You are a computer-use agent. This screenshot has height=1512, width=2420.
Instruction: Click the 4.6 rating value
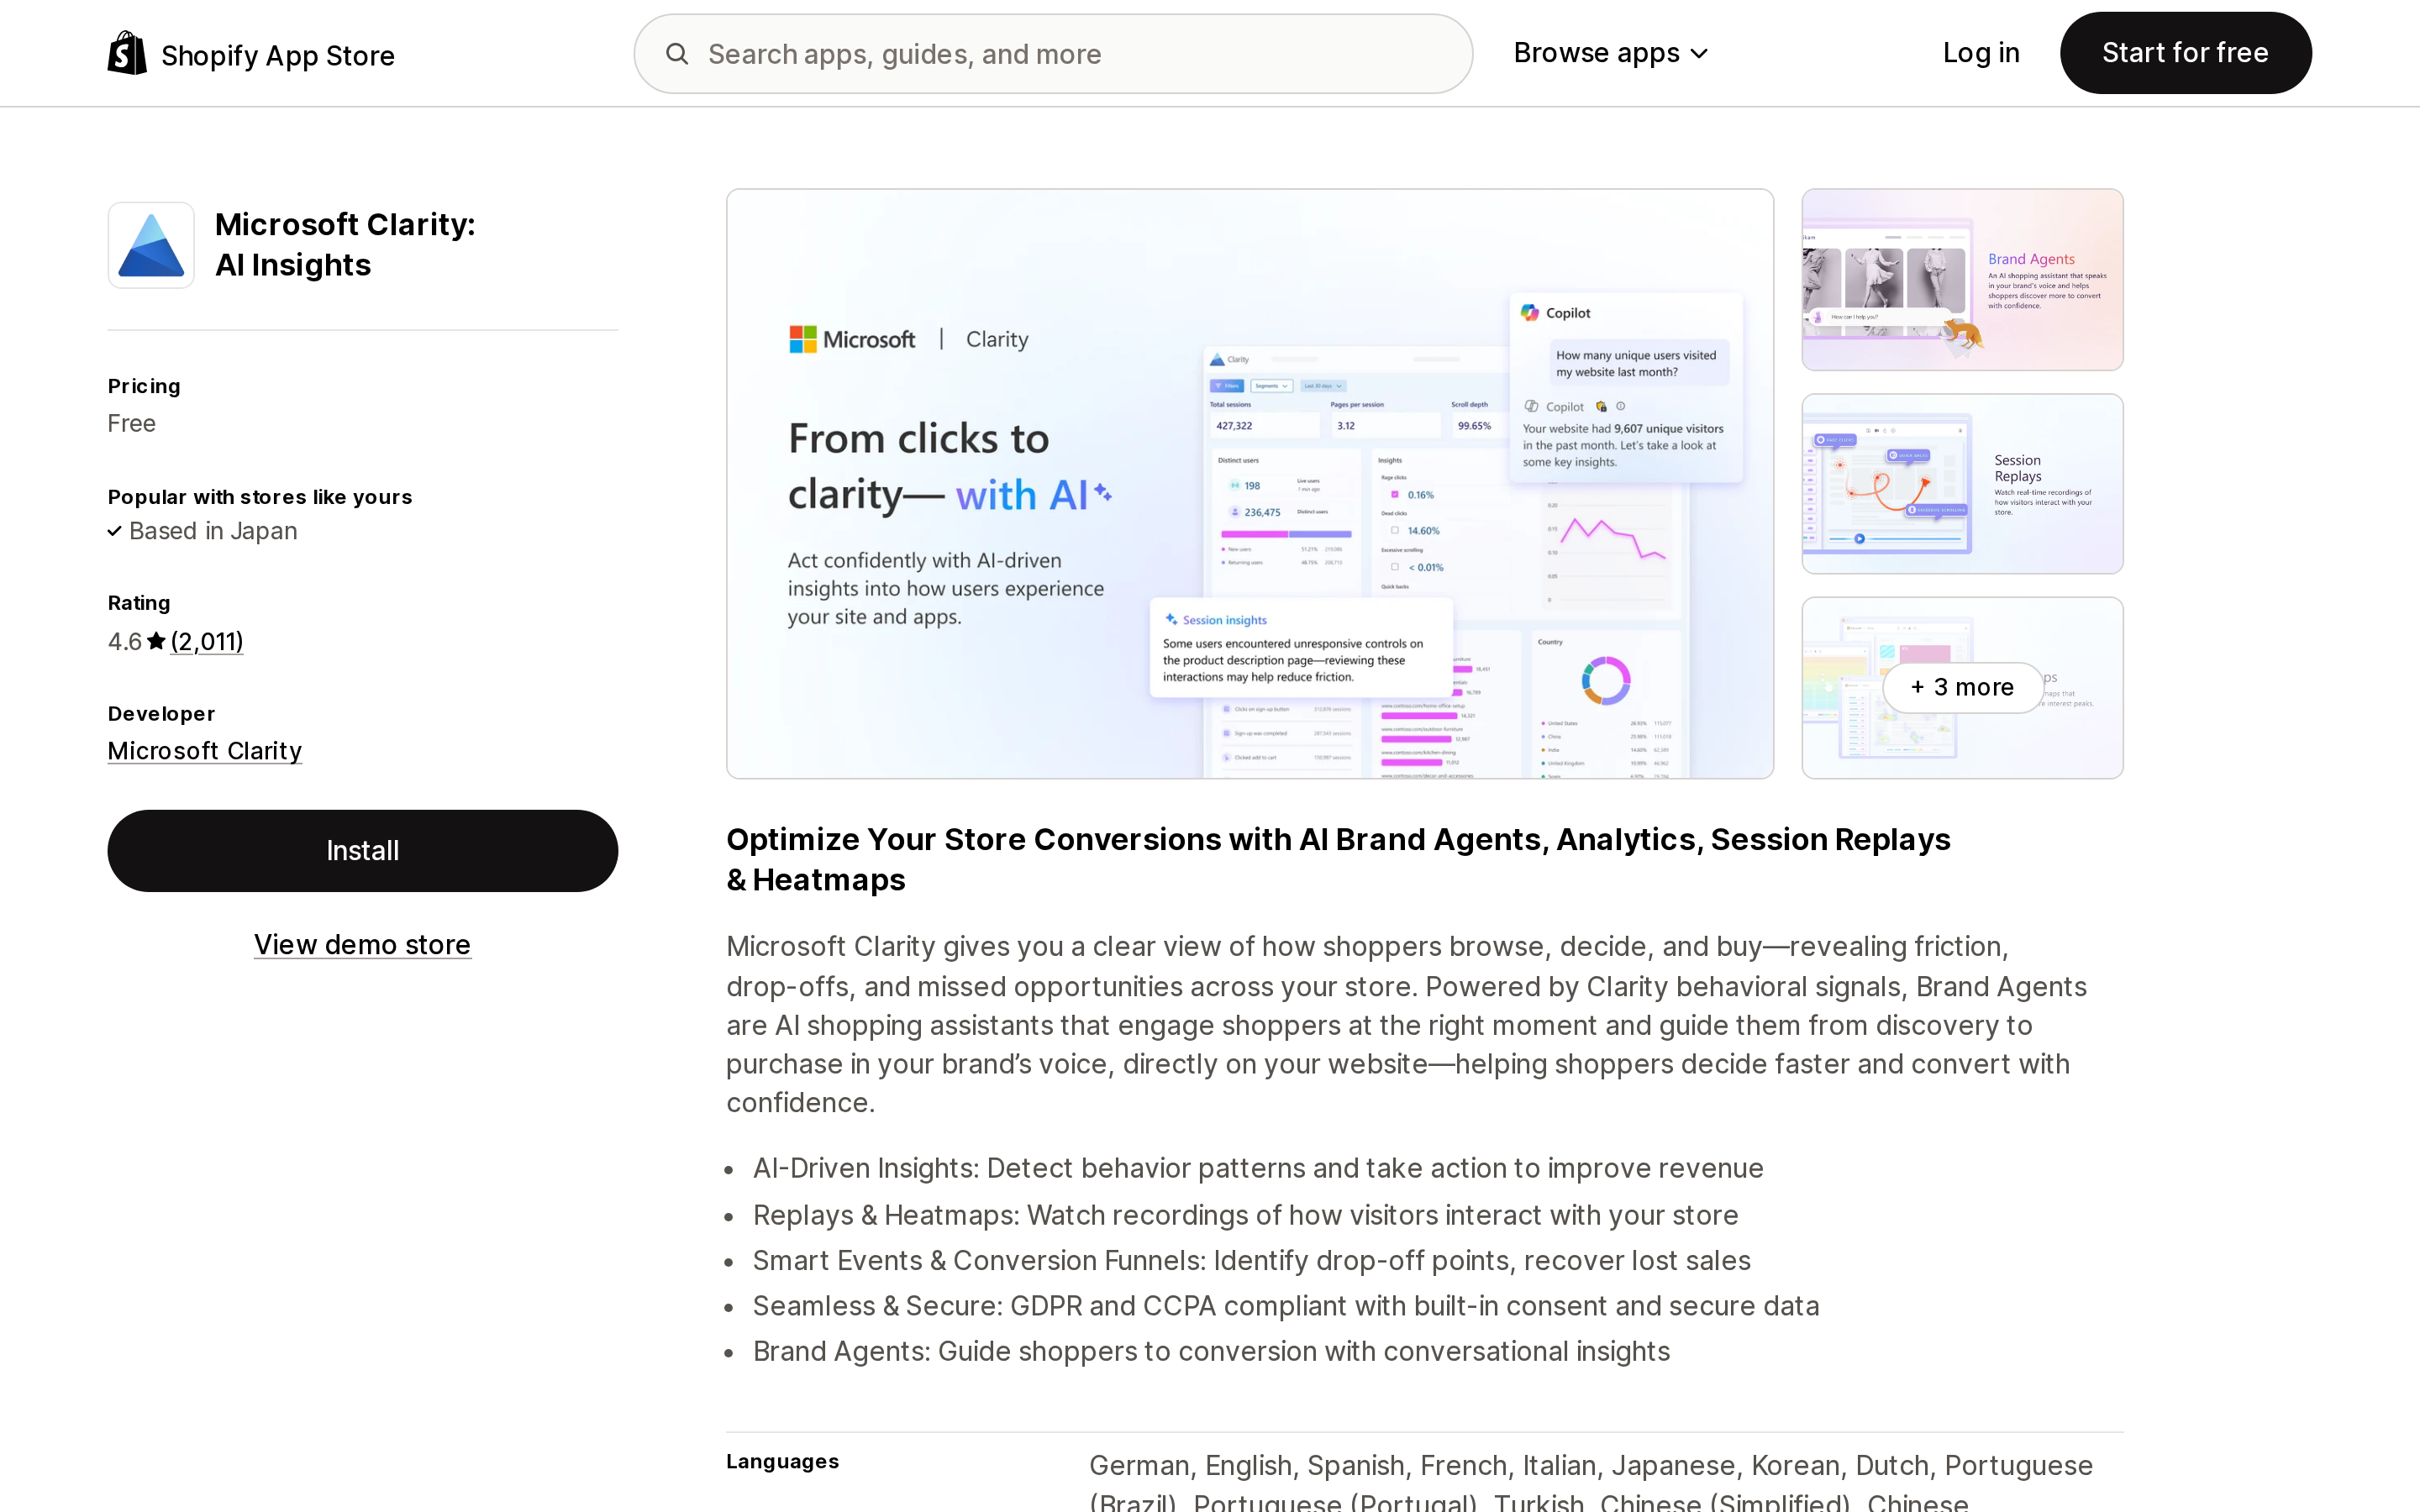[125, 642]
